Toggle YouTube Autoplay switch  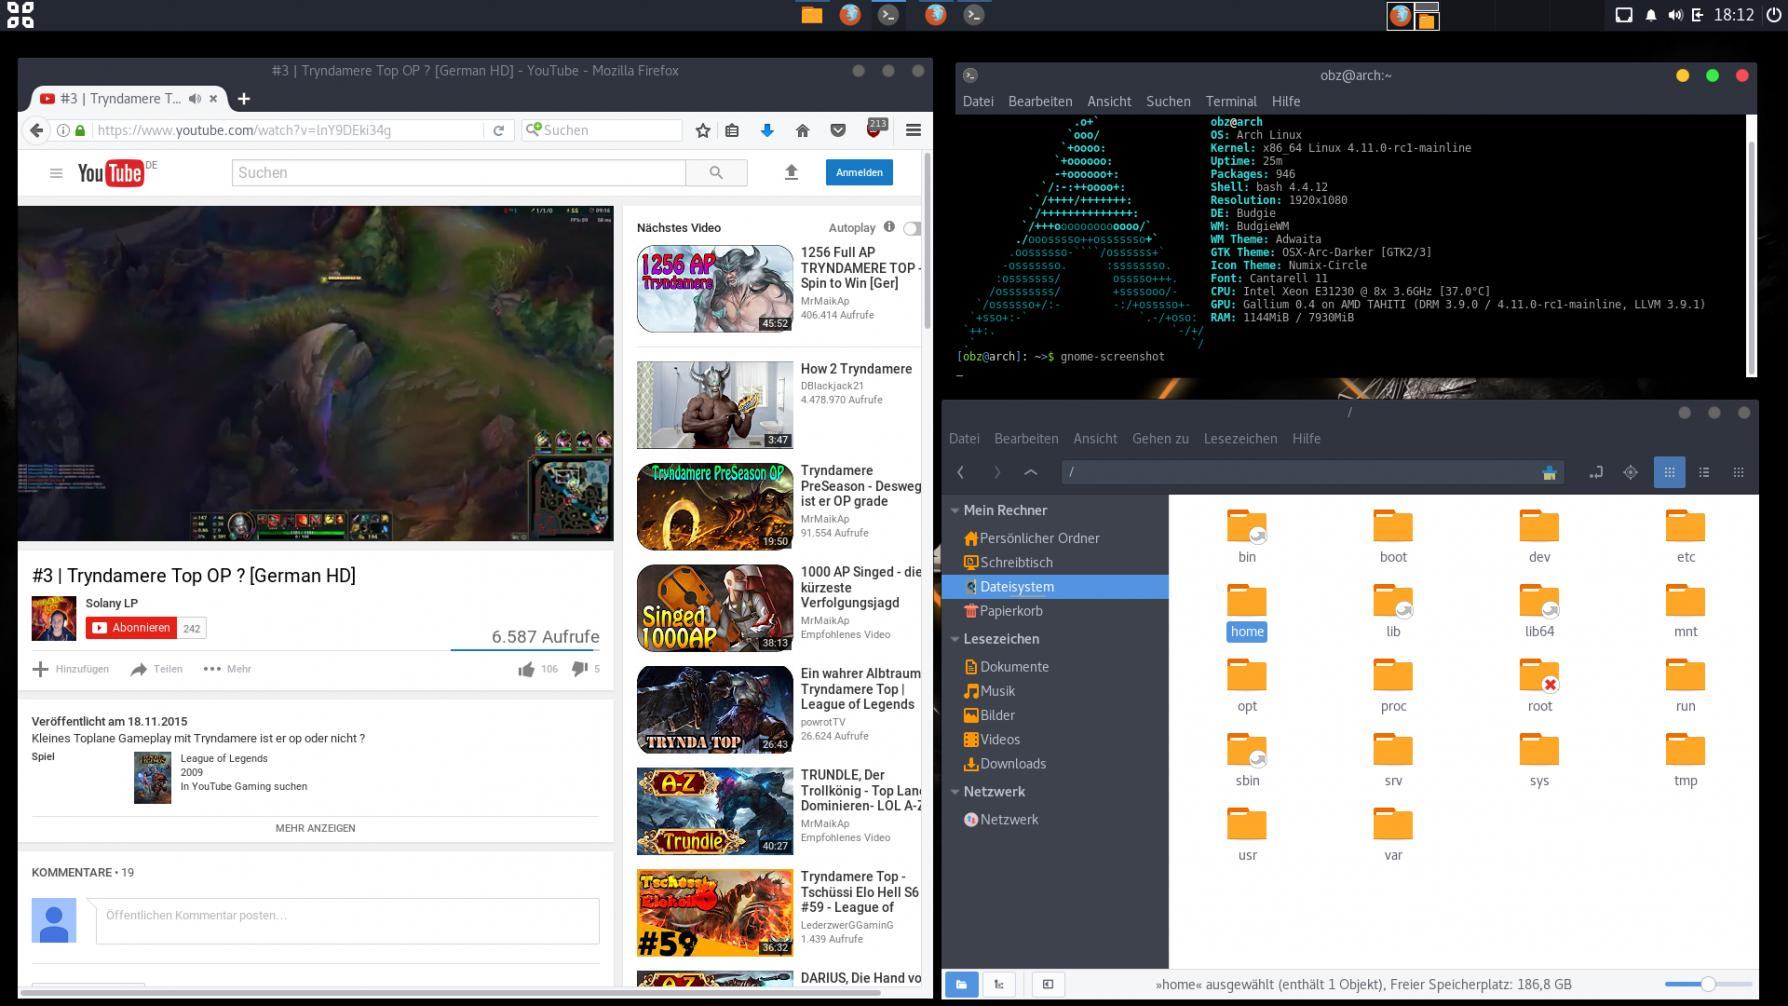[912, 228]
